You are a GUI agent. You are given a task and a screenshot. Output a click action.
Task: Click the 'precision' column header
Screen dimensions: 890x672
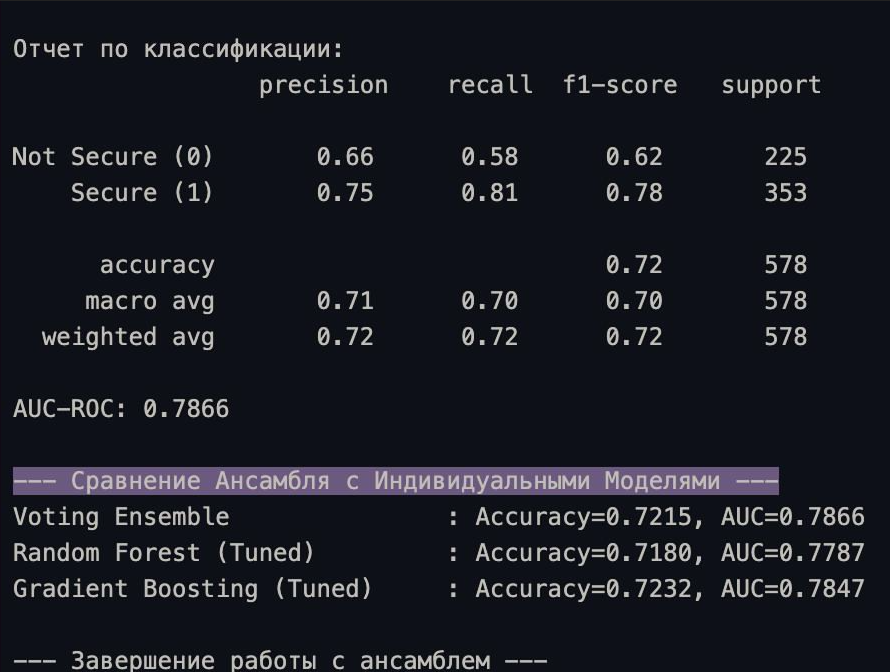(x=323, y=85)
